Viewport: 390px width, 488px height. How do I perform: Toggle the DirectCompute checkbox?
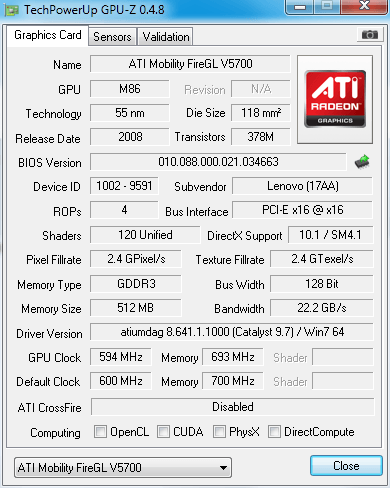[x=274, y=431]
